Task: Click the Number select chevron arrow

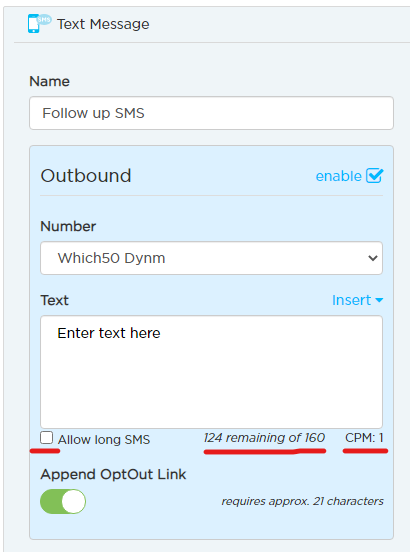Action: (x=373, y=258)
